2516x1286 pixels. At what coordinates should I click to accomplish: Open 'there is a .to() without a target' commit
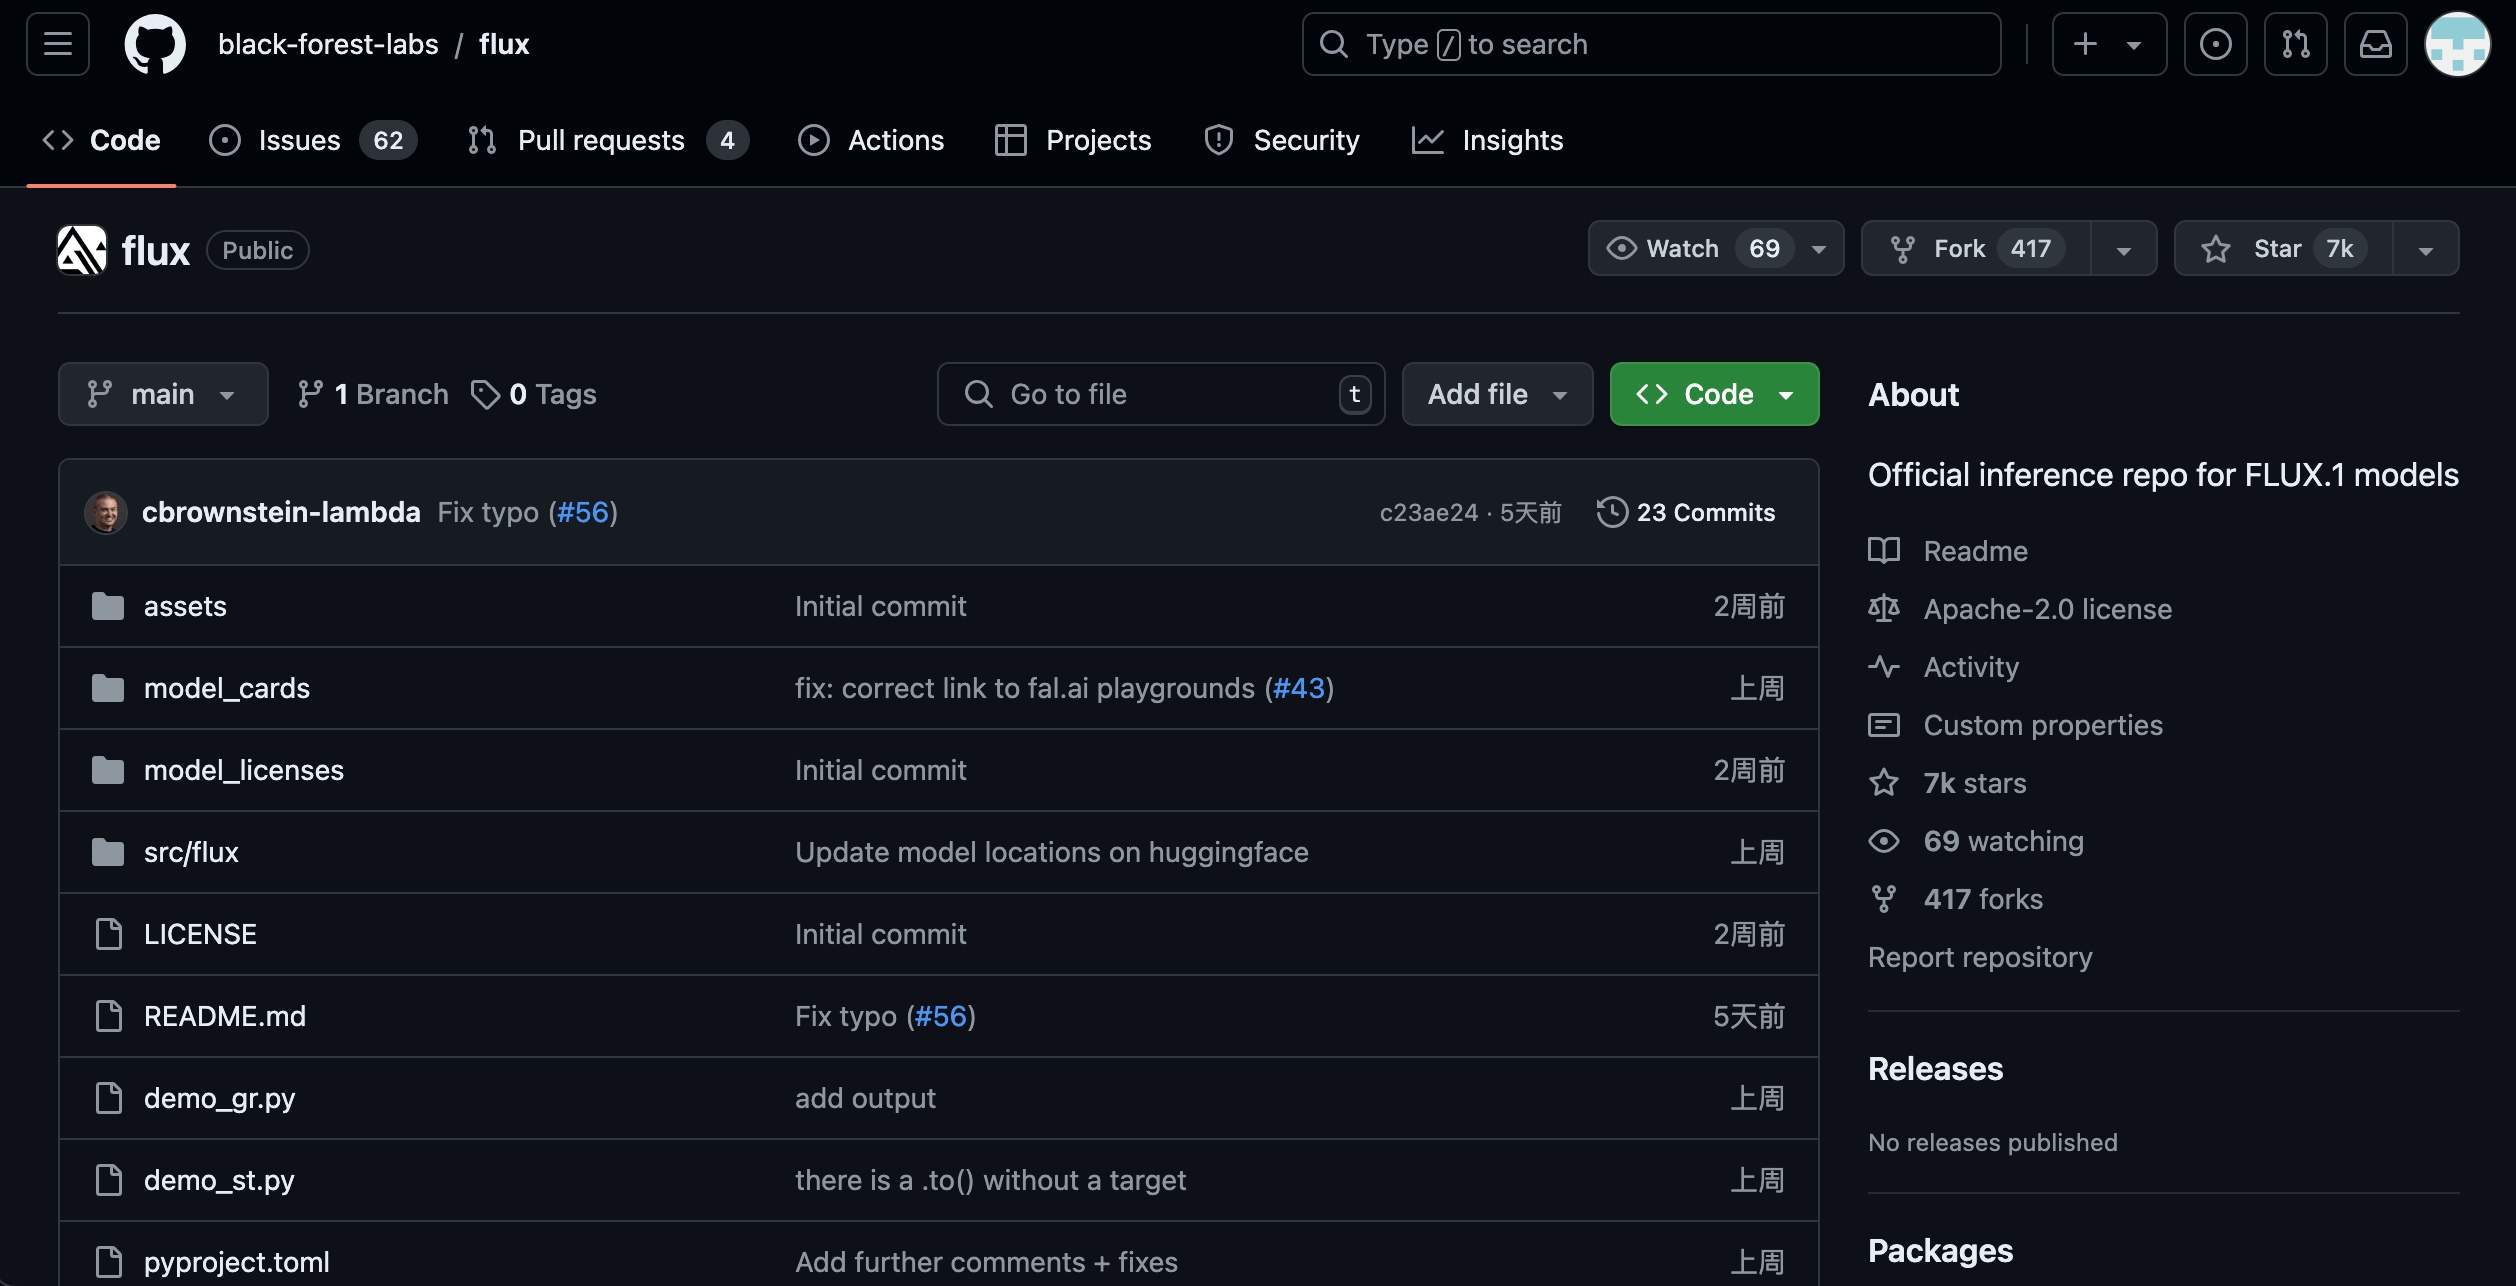991,1180
